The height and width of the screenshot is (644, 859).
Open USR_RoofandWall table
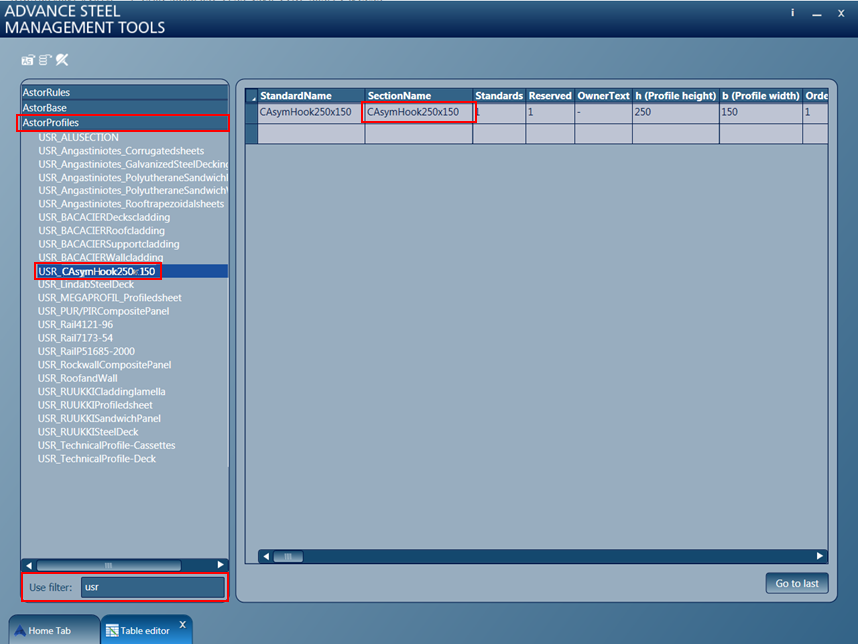click(77, 378)
